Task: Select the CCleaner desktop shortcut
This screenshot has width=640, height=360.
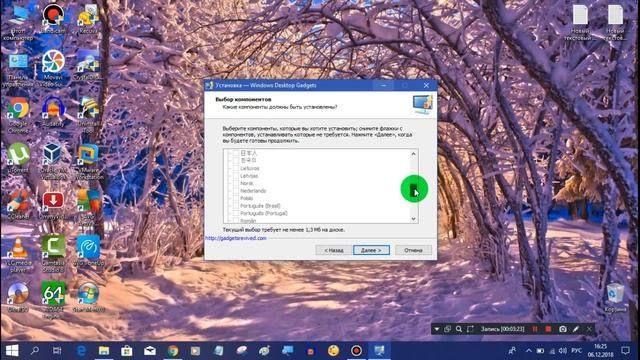Action: [x=18, y=205]
